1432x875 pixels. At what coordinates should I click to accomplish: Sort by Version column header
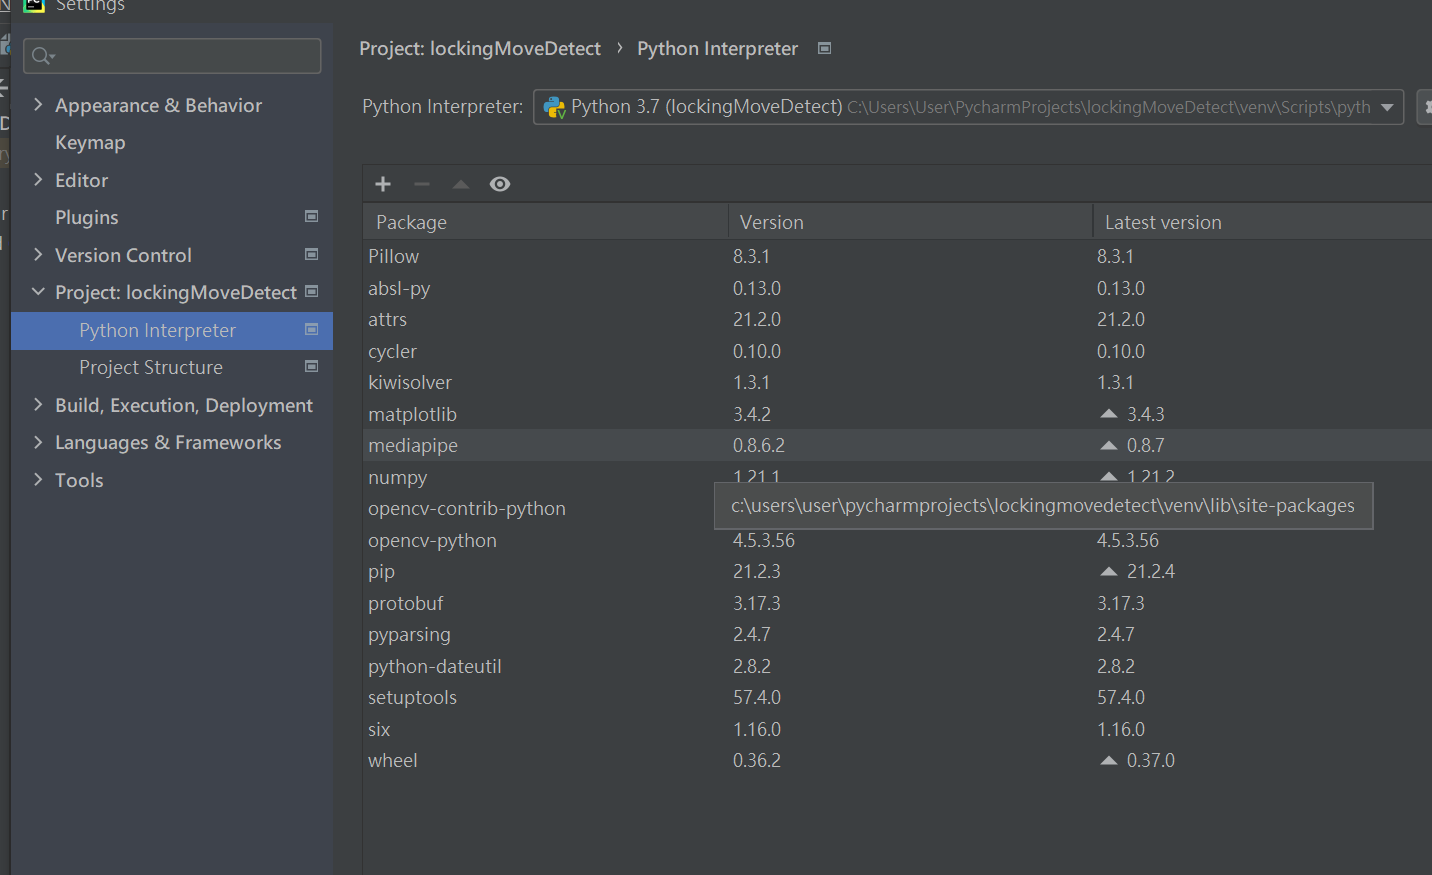[910, 222]
